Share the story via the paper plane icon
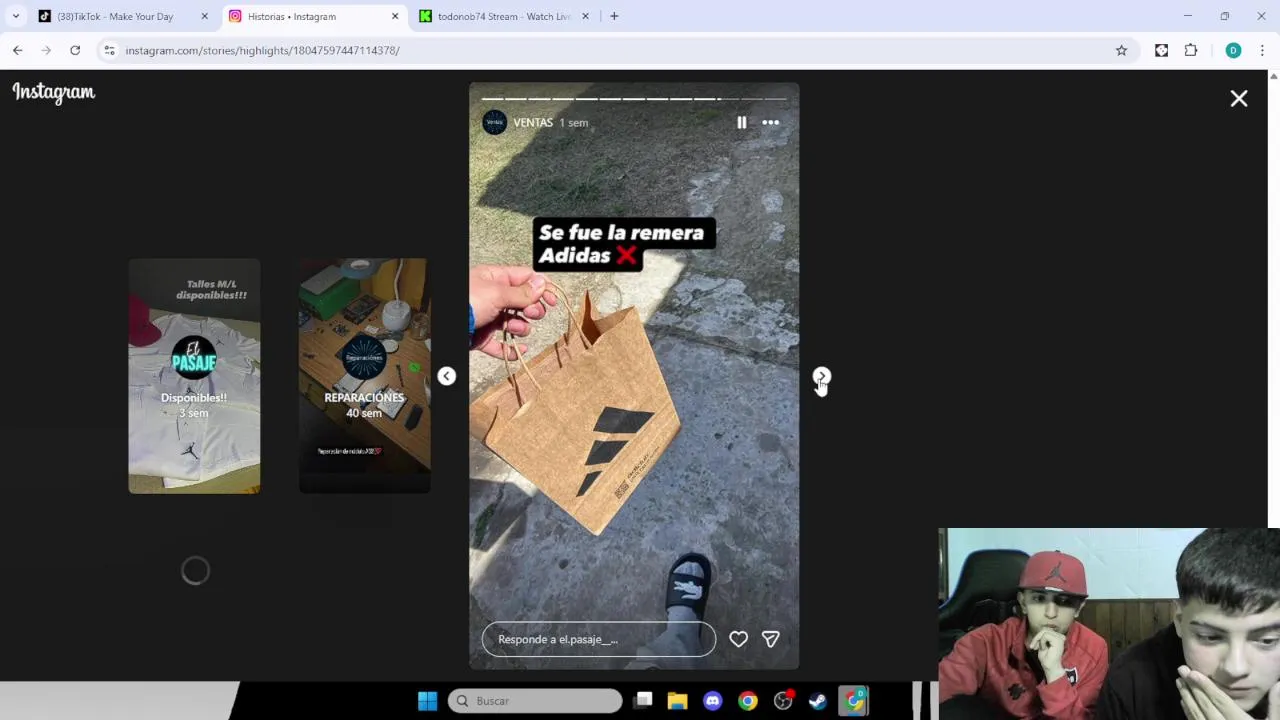The height and width of the screenshot is (720, 1280). point(770,639)
